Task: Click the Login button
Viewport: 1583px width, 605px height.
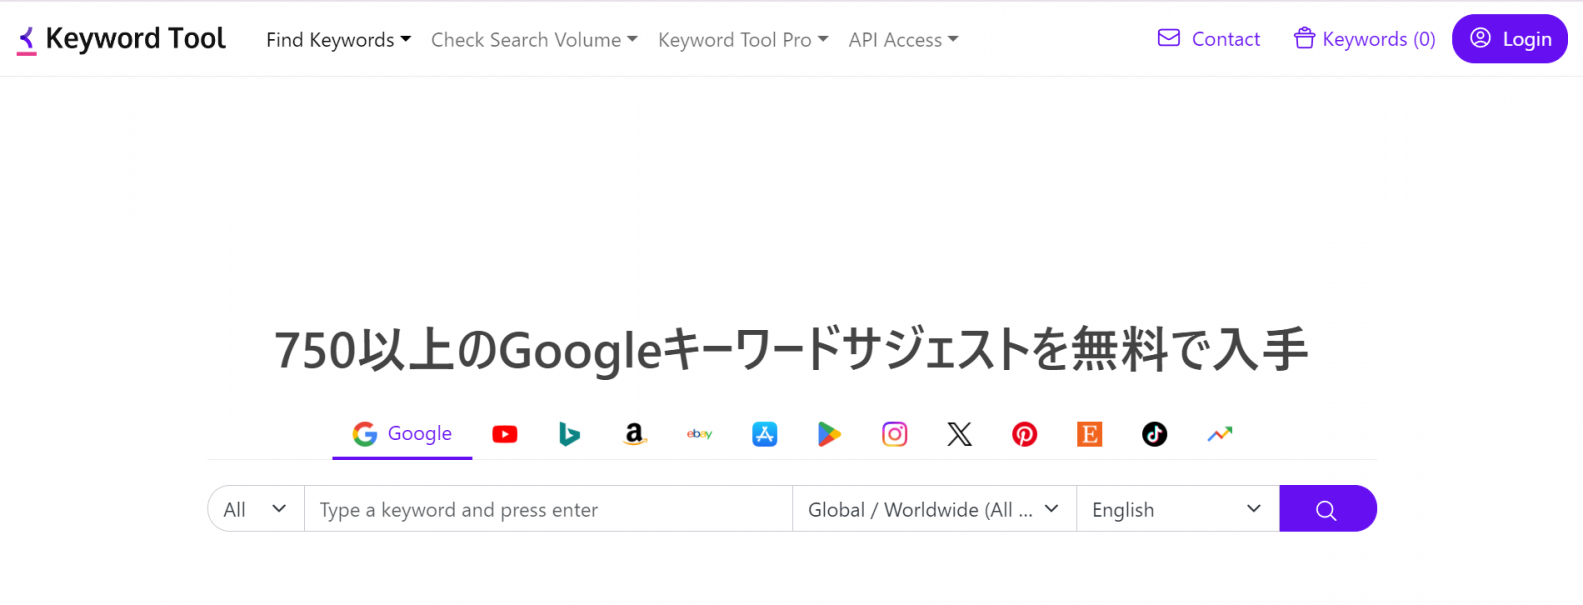Action: click(x=1509, y=39)
